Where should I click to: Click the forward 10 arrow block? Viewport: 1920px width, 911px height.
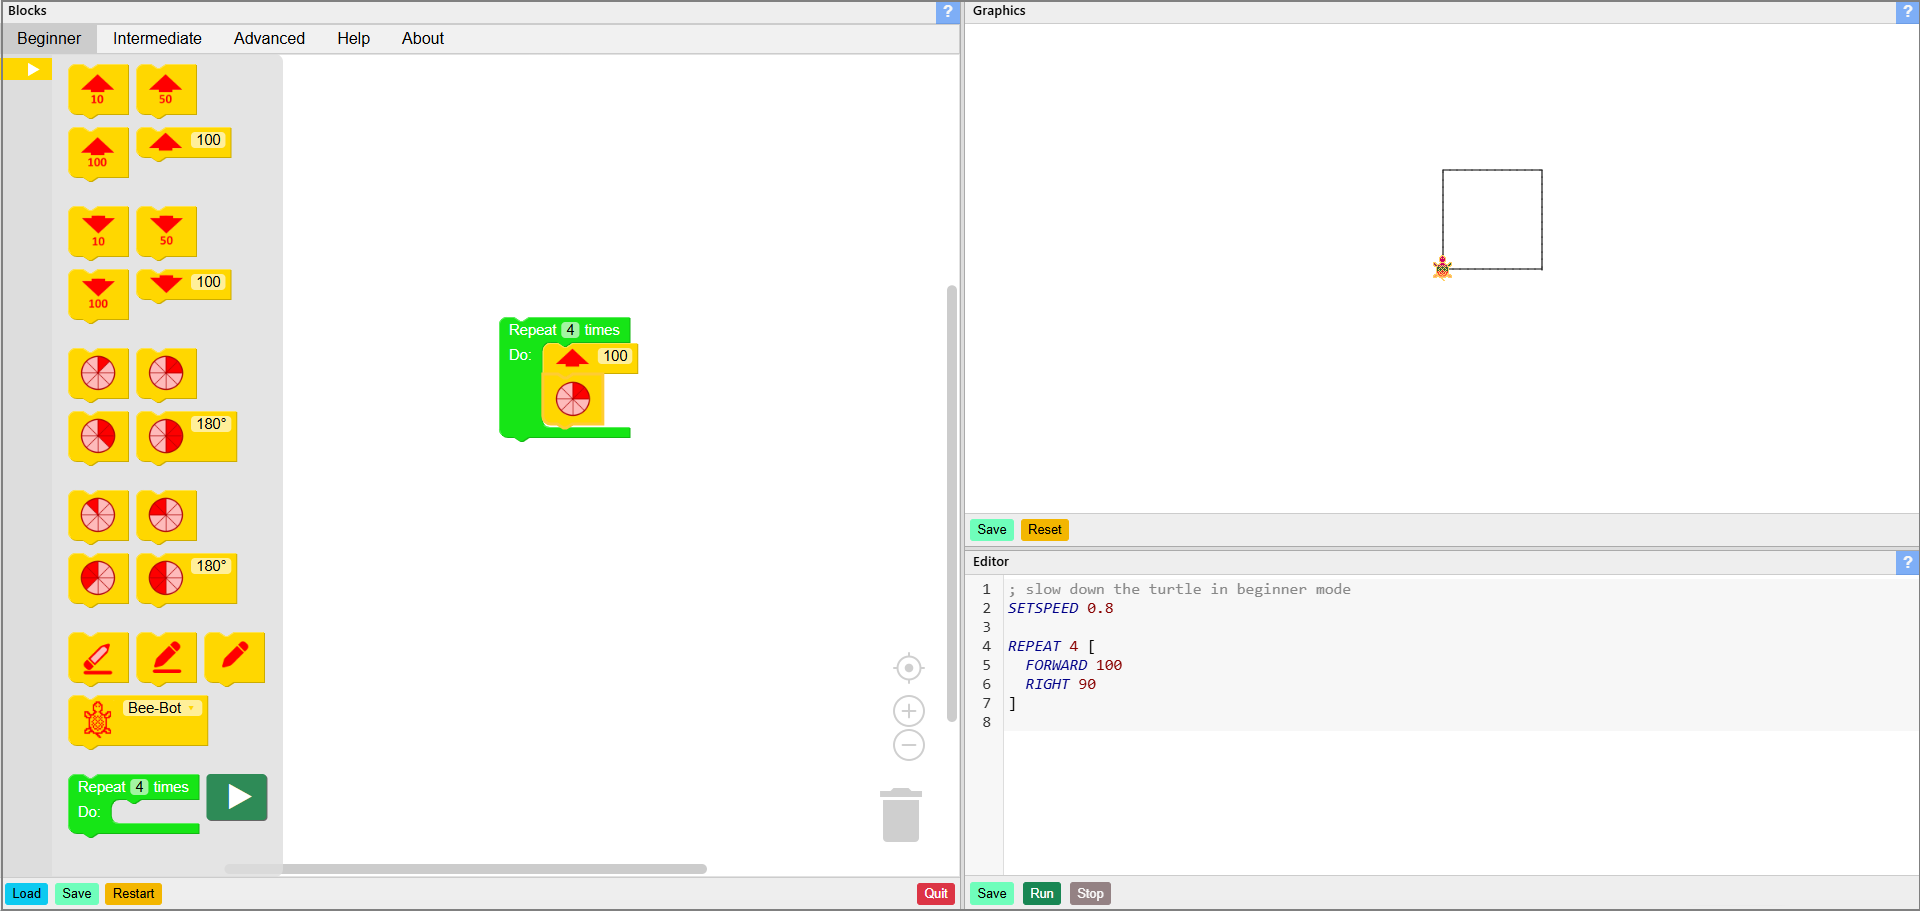[98, 90]
